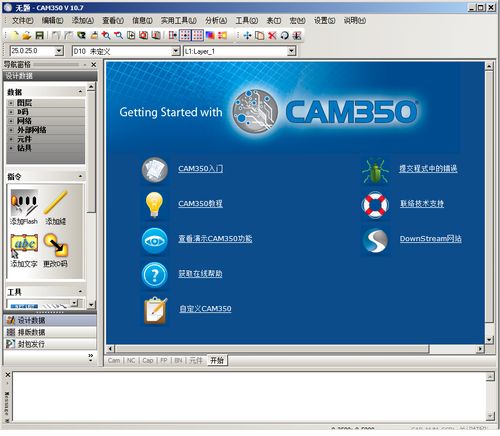Click the Copy pages toolbar icon

259,35
